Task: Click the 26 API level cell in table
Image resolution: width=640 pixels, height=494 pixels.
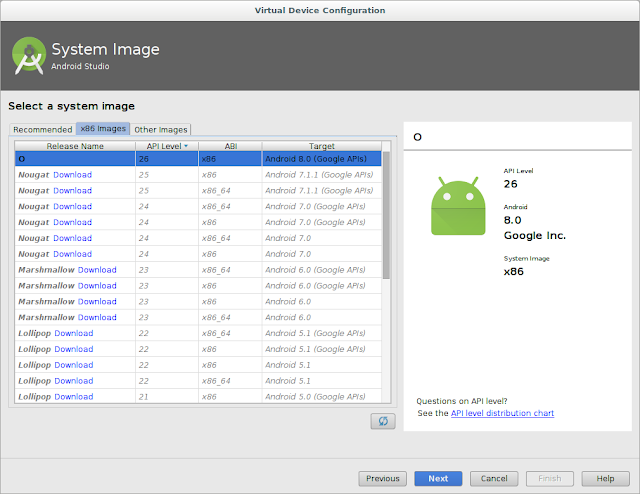Action: pyautogui.click(x=167, y=159)
